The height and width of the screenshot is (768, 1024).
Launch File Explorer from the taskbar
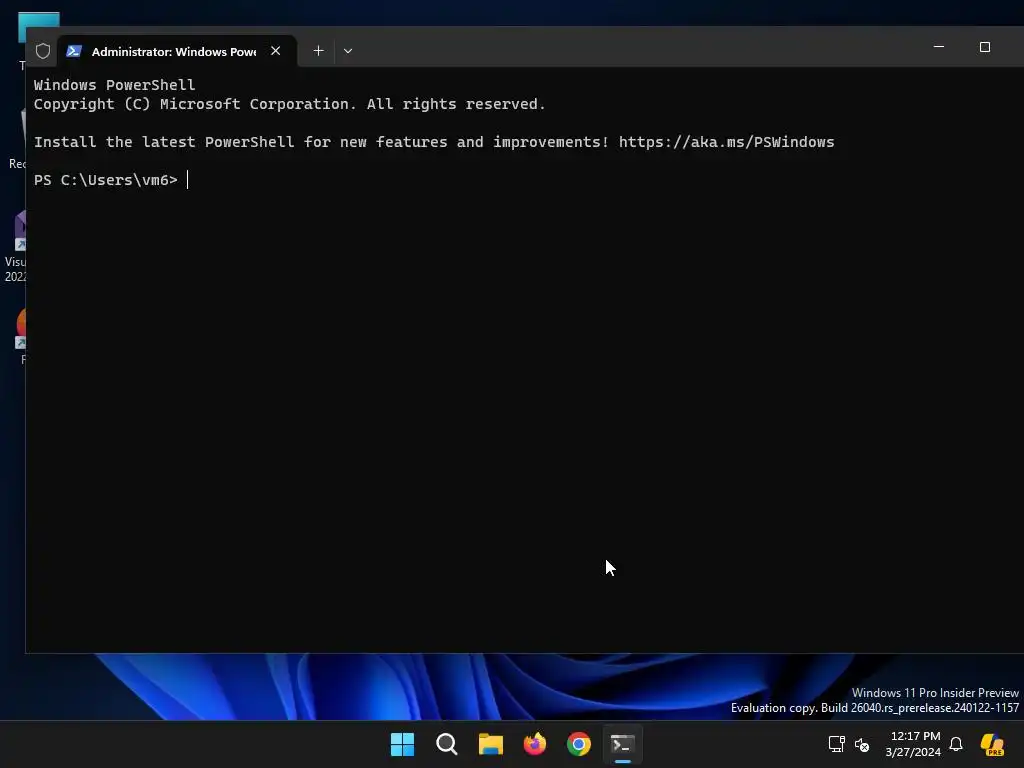[490, 744]
